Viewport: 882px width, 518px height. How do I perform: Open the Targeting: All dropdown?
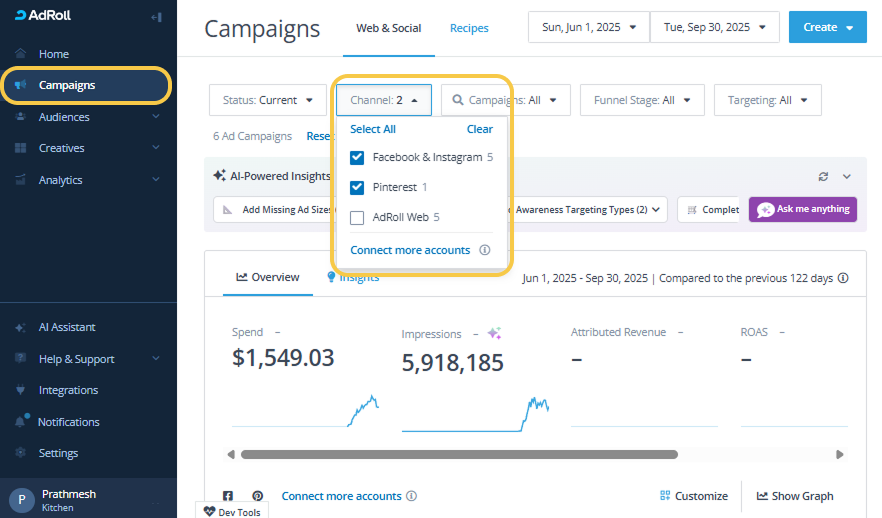click(x=767, y=100)
